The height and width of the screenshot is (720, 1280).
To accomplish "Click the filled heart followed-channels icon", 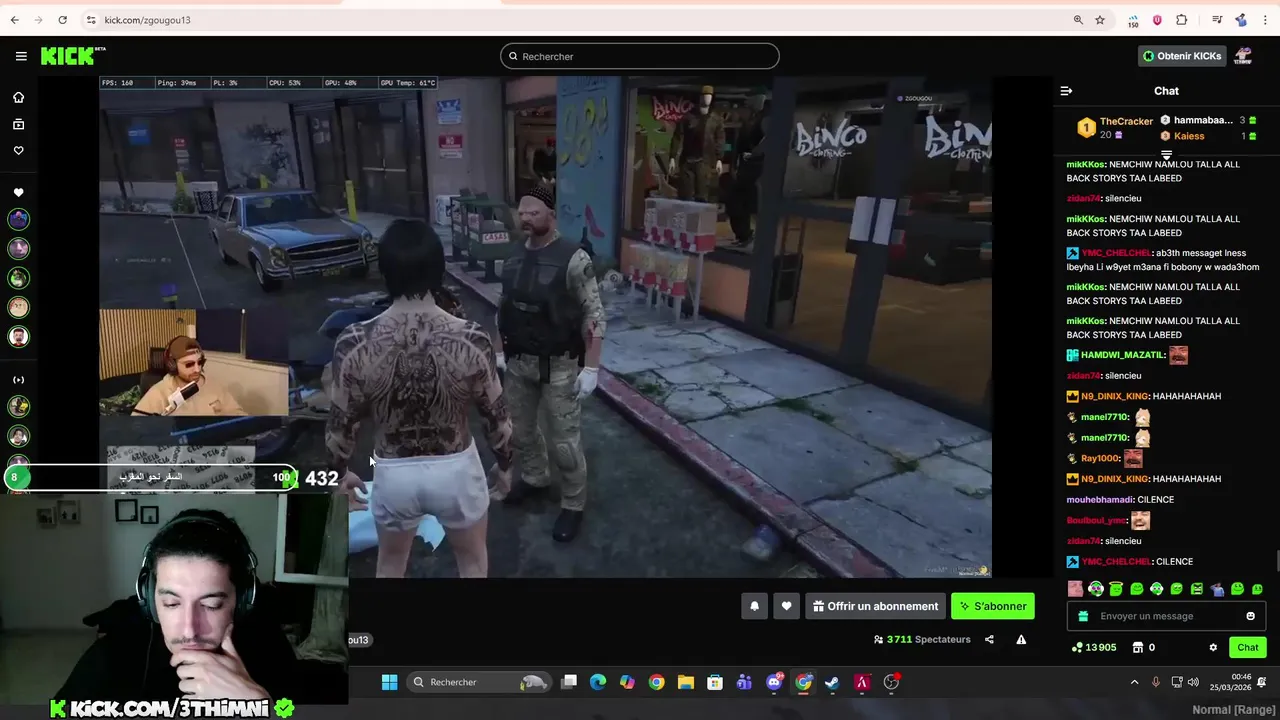I will (18, 192).
